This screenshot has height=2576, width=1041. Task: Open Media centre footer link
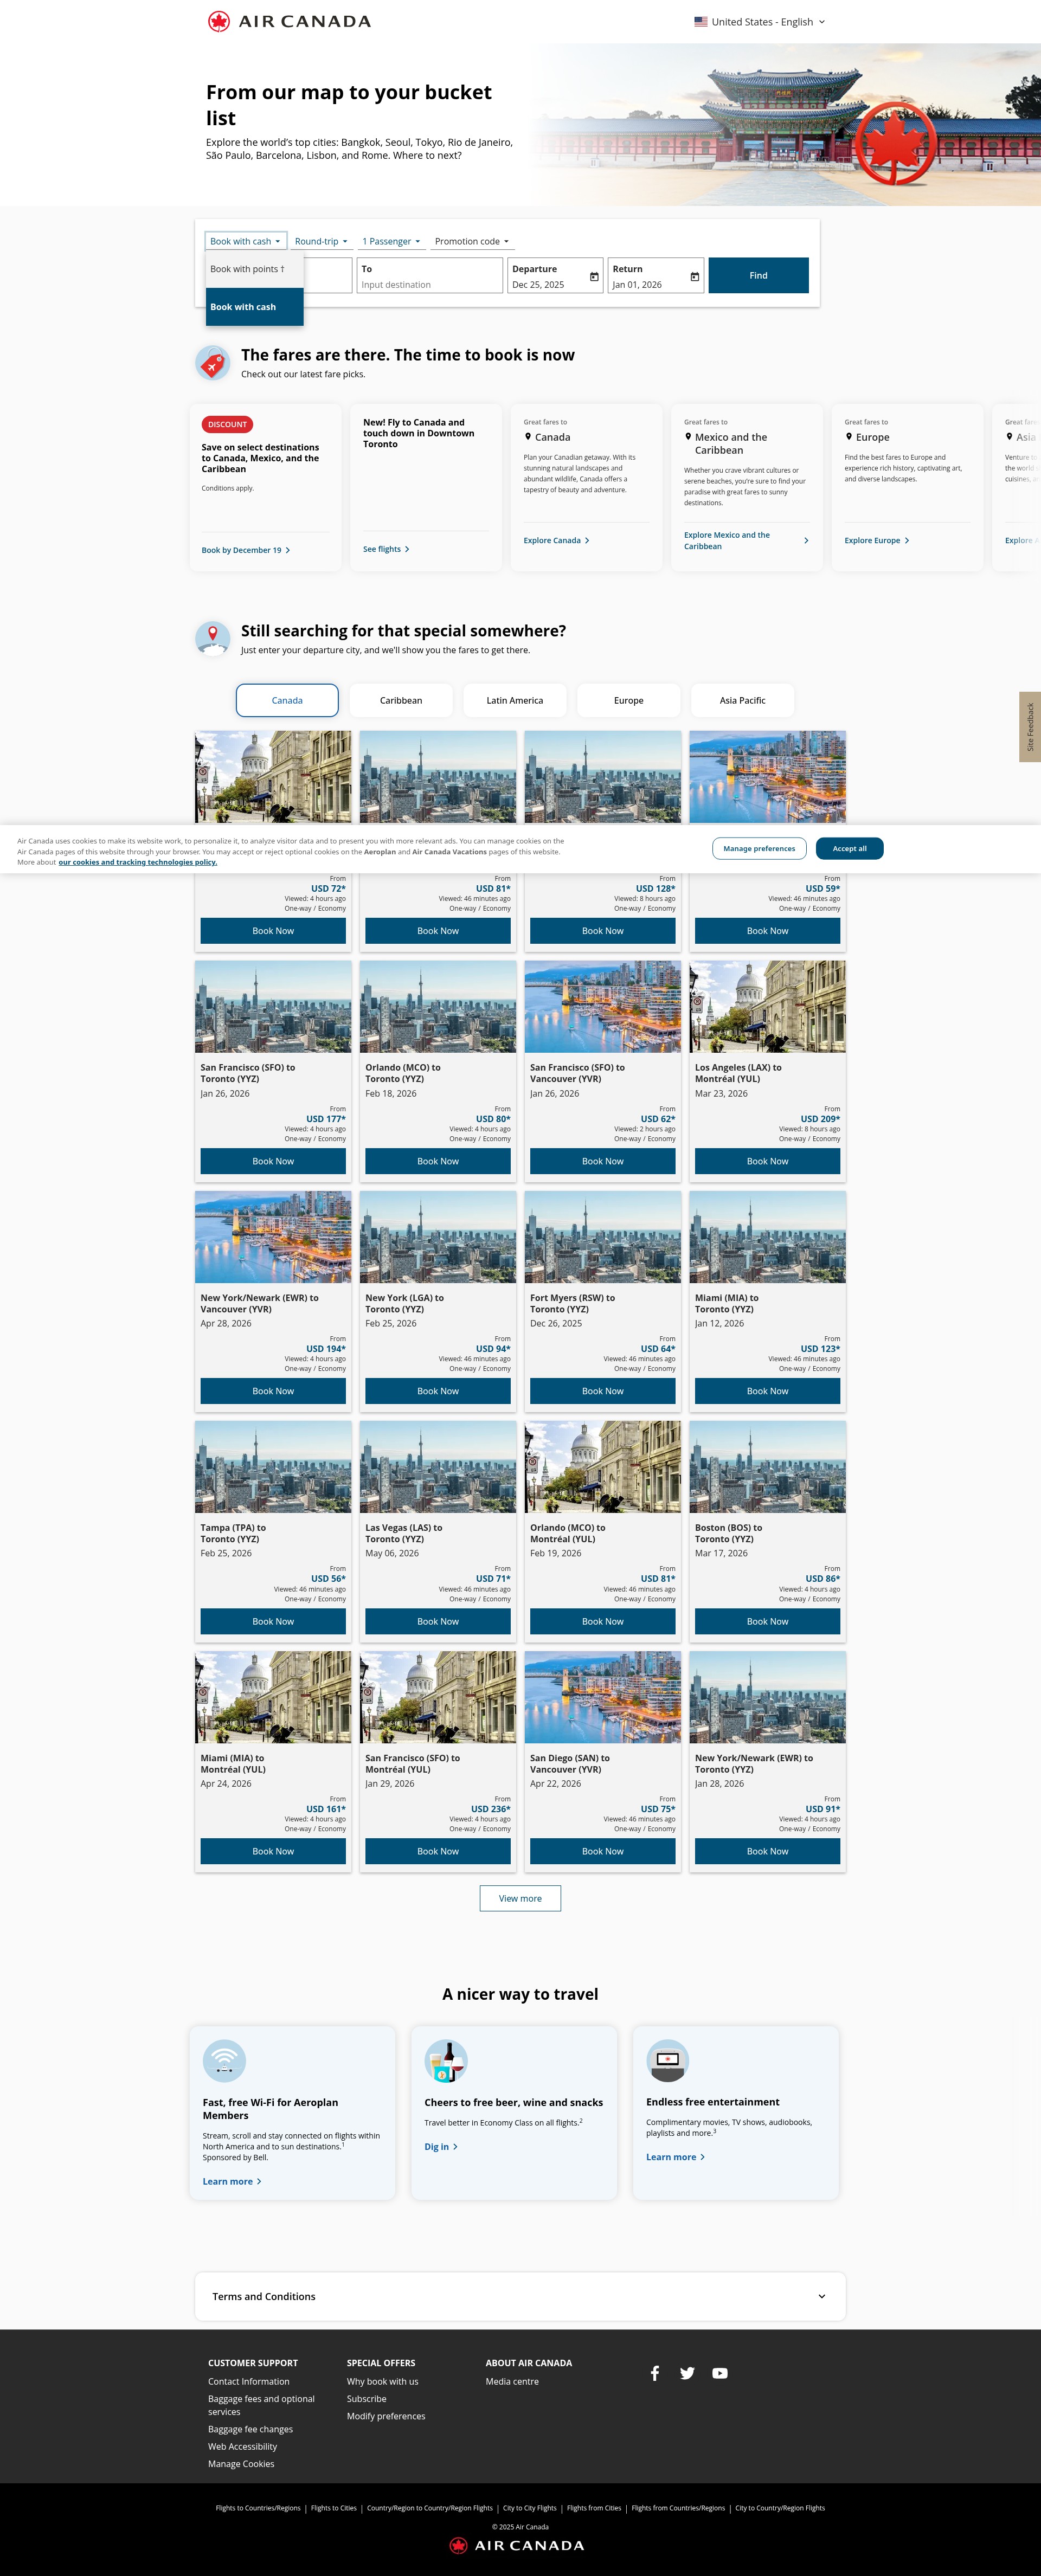pos(512,2382)
